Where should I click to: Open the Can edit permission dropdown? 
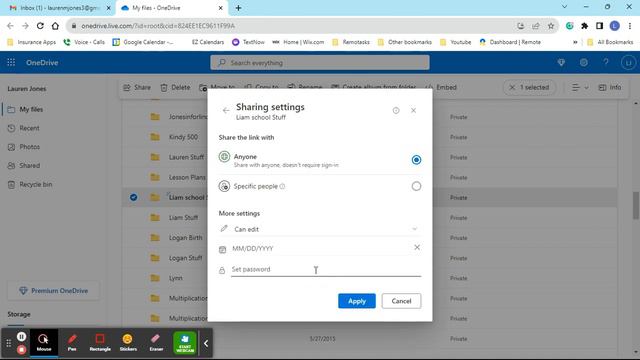point(320,229)
